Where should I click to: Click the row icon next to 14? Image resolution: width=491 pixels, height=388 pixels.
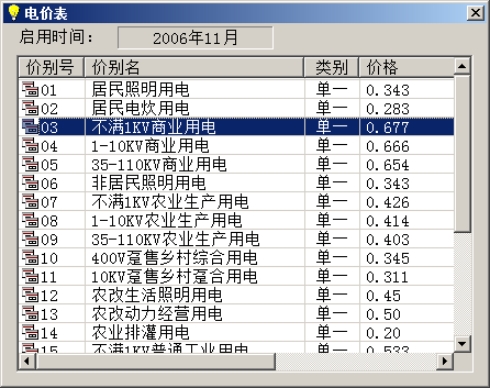click(x=30, y=332)
